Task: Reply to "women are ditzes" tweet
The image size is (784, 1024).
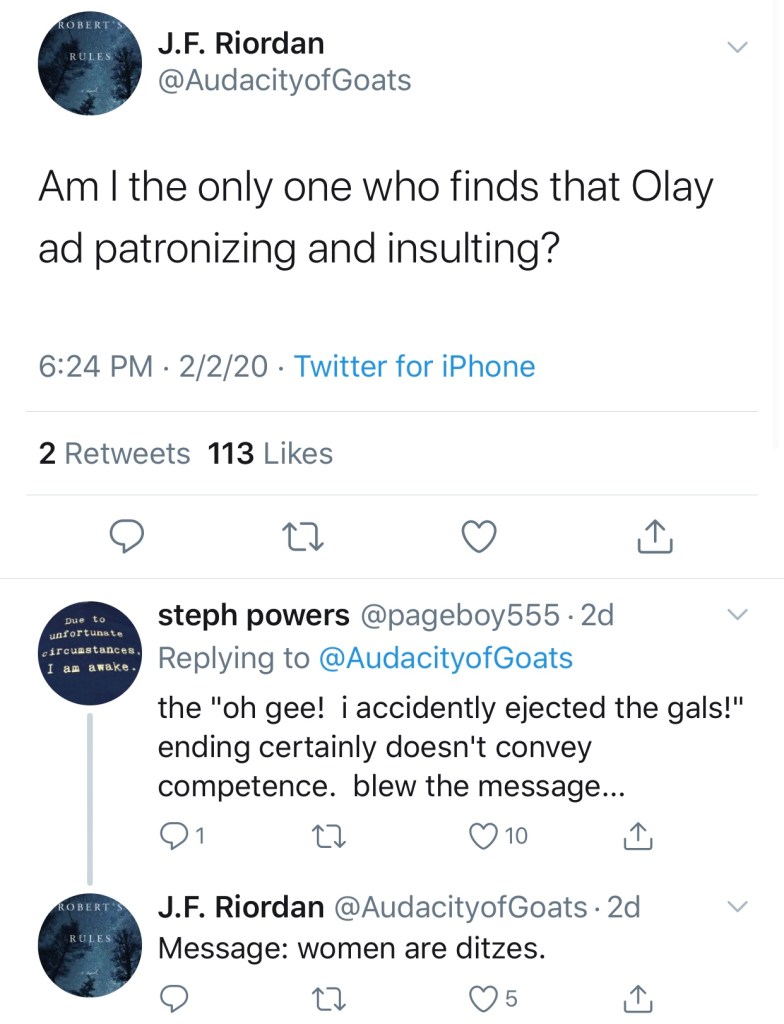Action: coord(176,997)
